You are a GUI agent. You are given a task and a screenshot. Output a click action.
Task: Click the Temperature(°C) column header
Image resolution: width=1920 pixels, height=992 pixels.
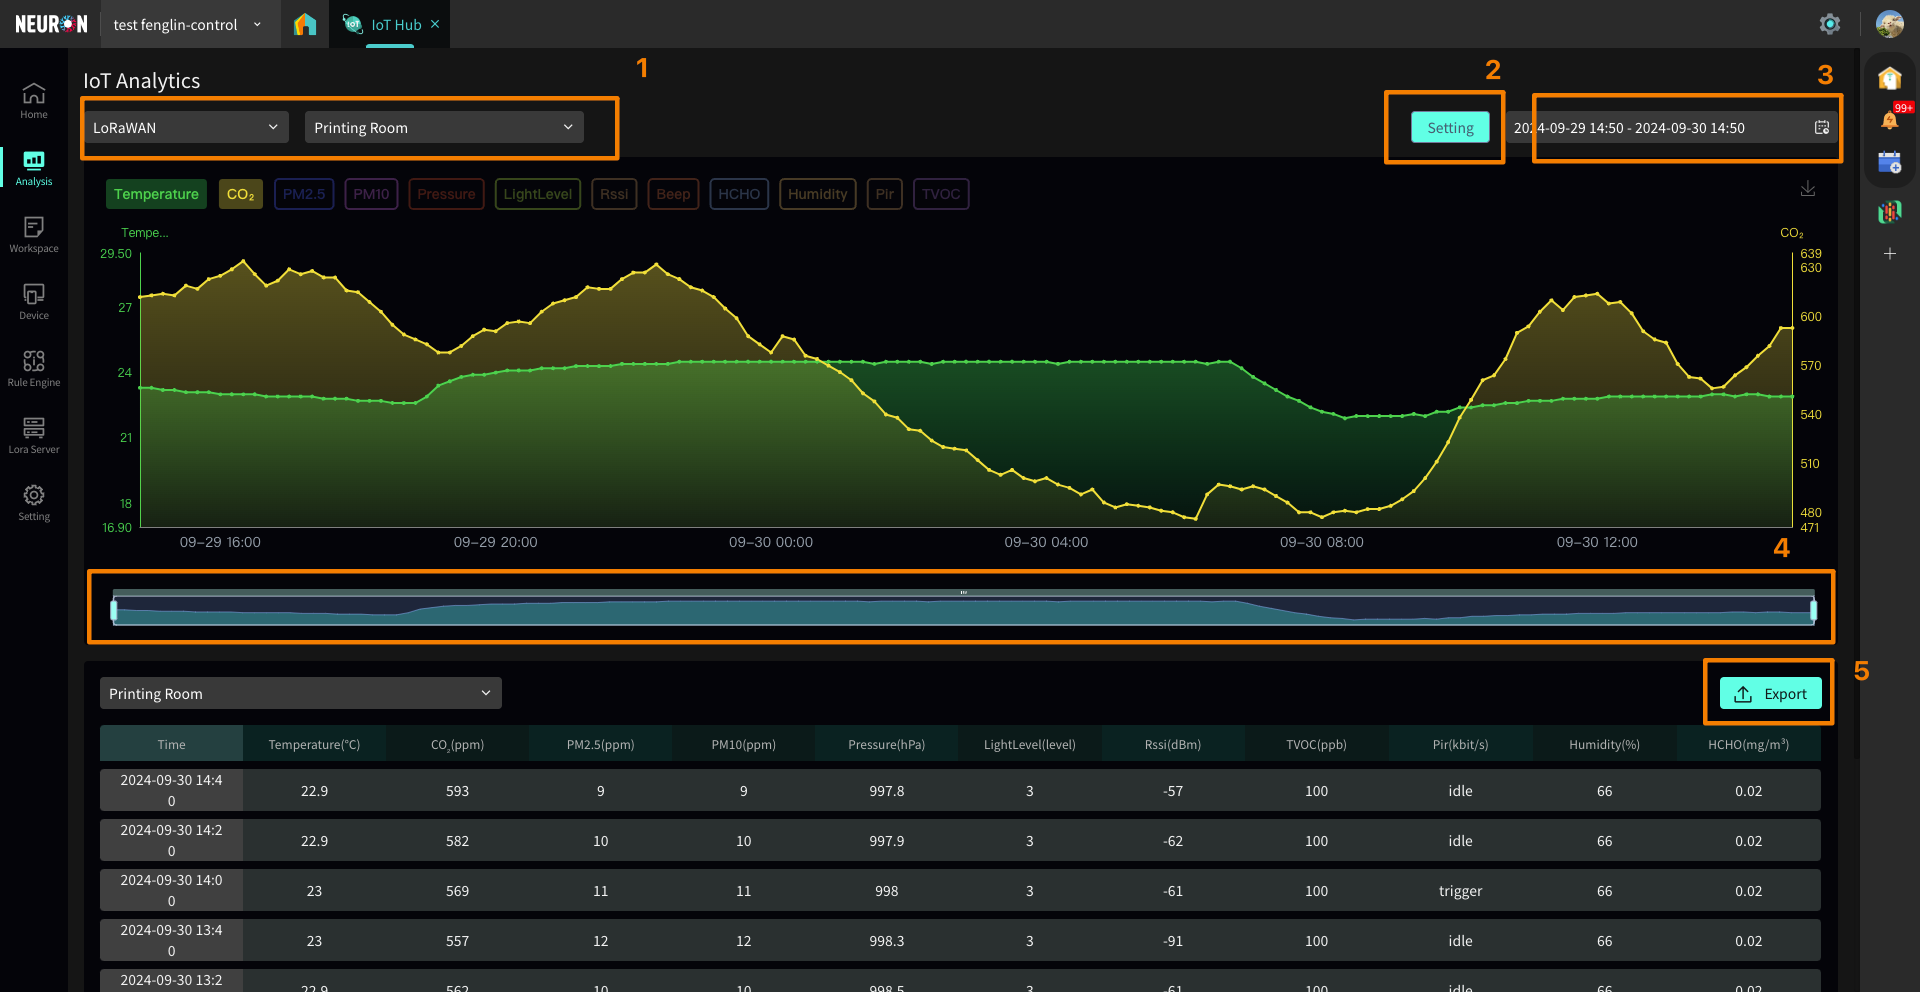(314, 744)
